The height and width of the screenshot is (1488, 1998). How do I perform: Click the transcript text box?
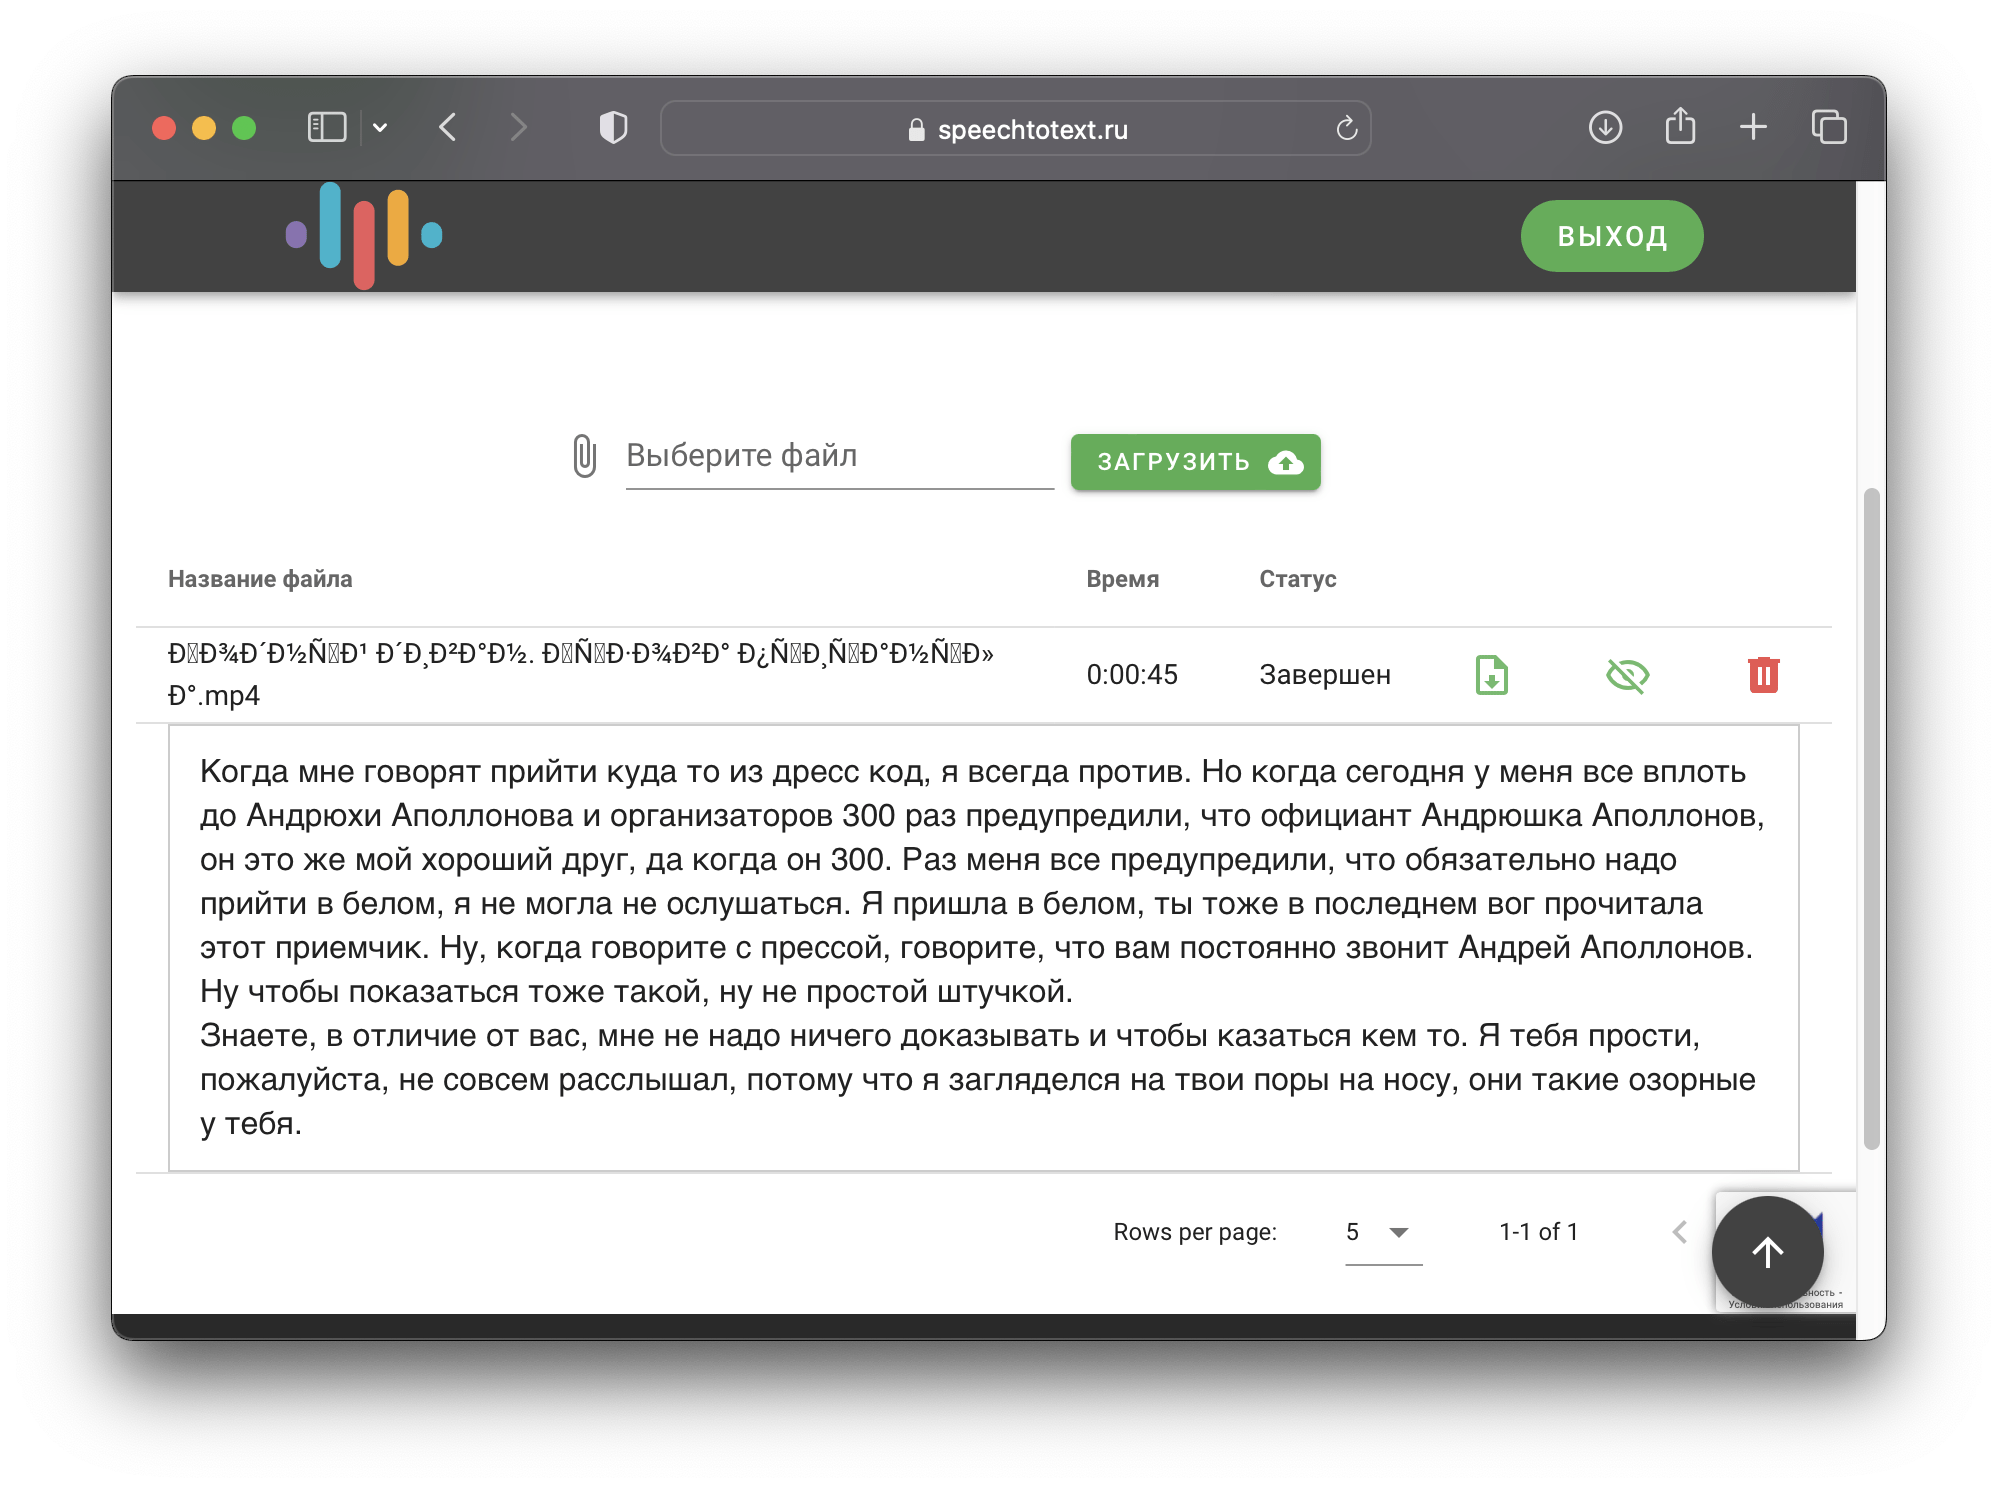click(983, 947)
